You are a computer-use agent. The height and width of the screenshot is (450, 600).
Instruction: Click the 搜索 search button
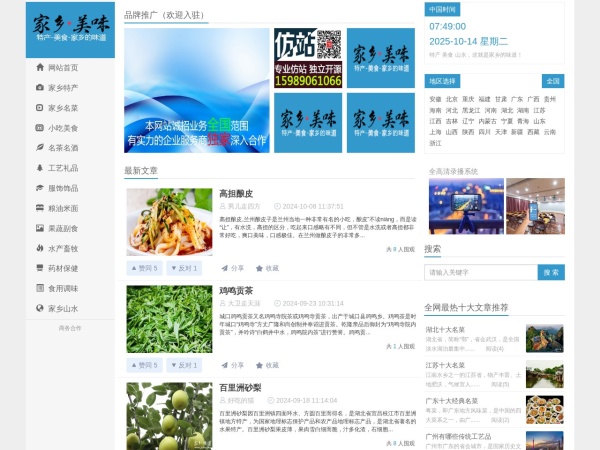(x=551, y=272)
